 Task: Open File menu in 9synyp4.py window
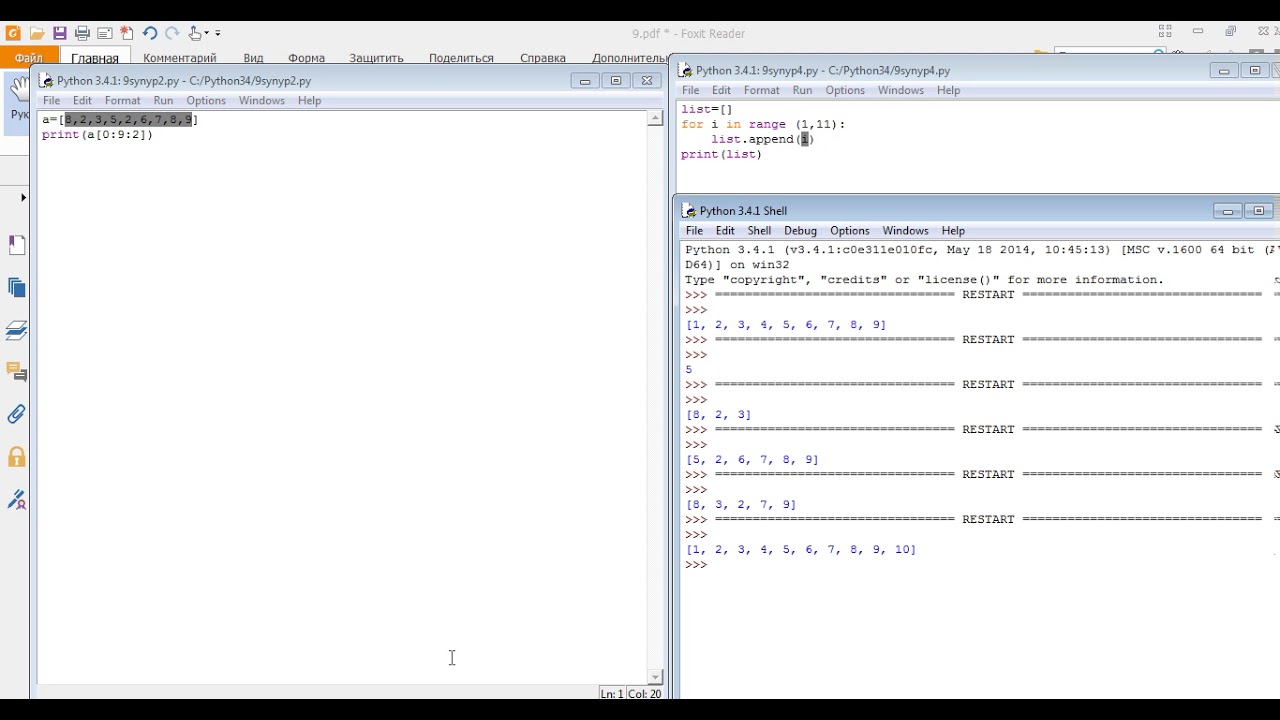click(690, 90)
